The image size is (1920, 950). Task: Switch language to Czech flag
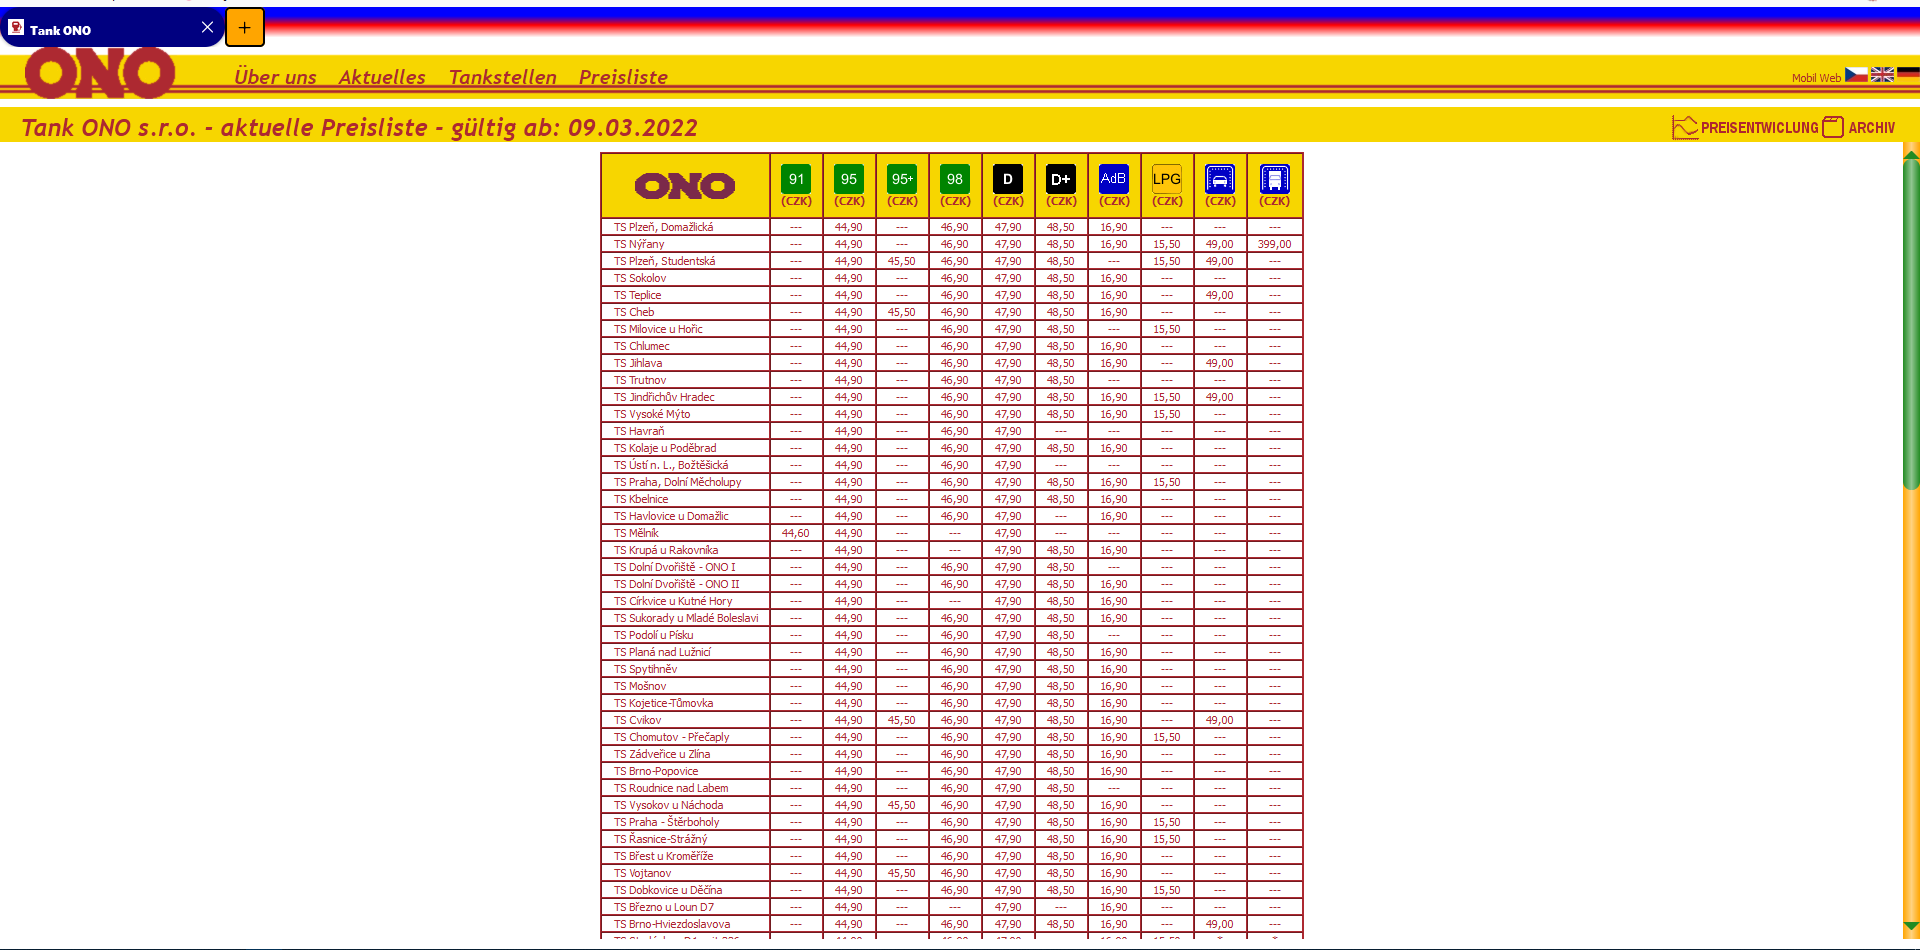point(1856,74)
